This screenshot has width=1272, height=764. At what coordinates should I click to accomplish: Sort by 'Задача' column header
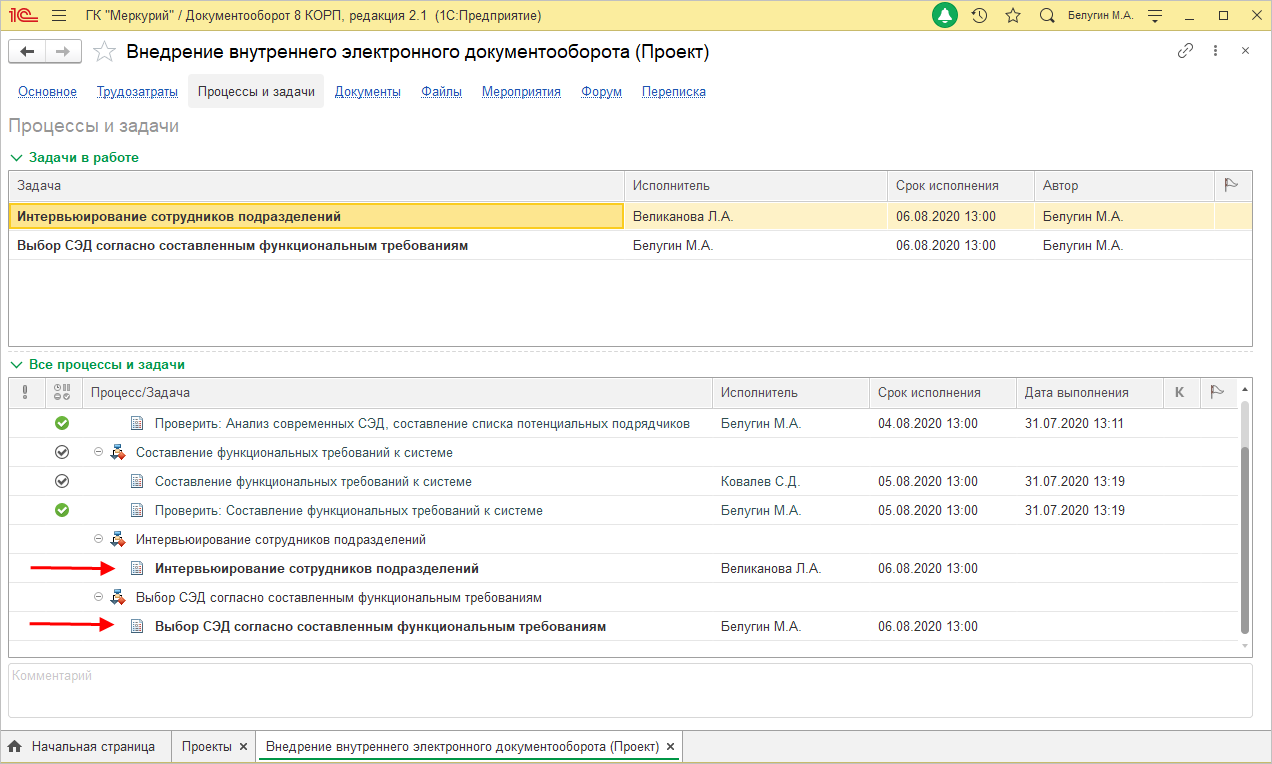(x=317, y=185)
